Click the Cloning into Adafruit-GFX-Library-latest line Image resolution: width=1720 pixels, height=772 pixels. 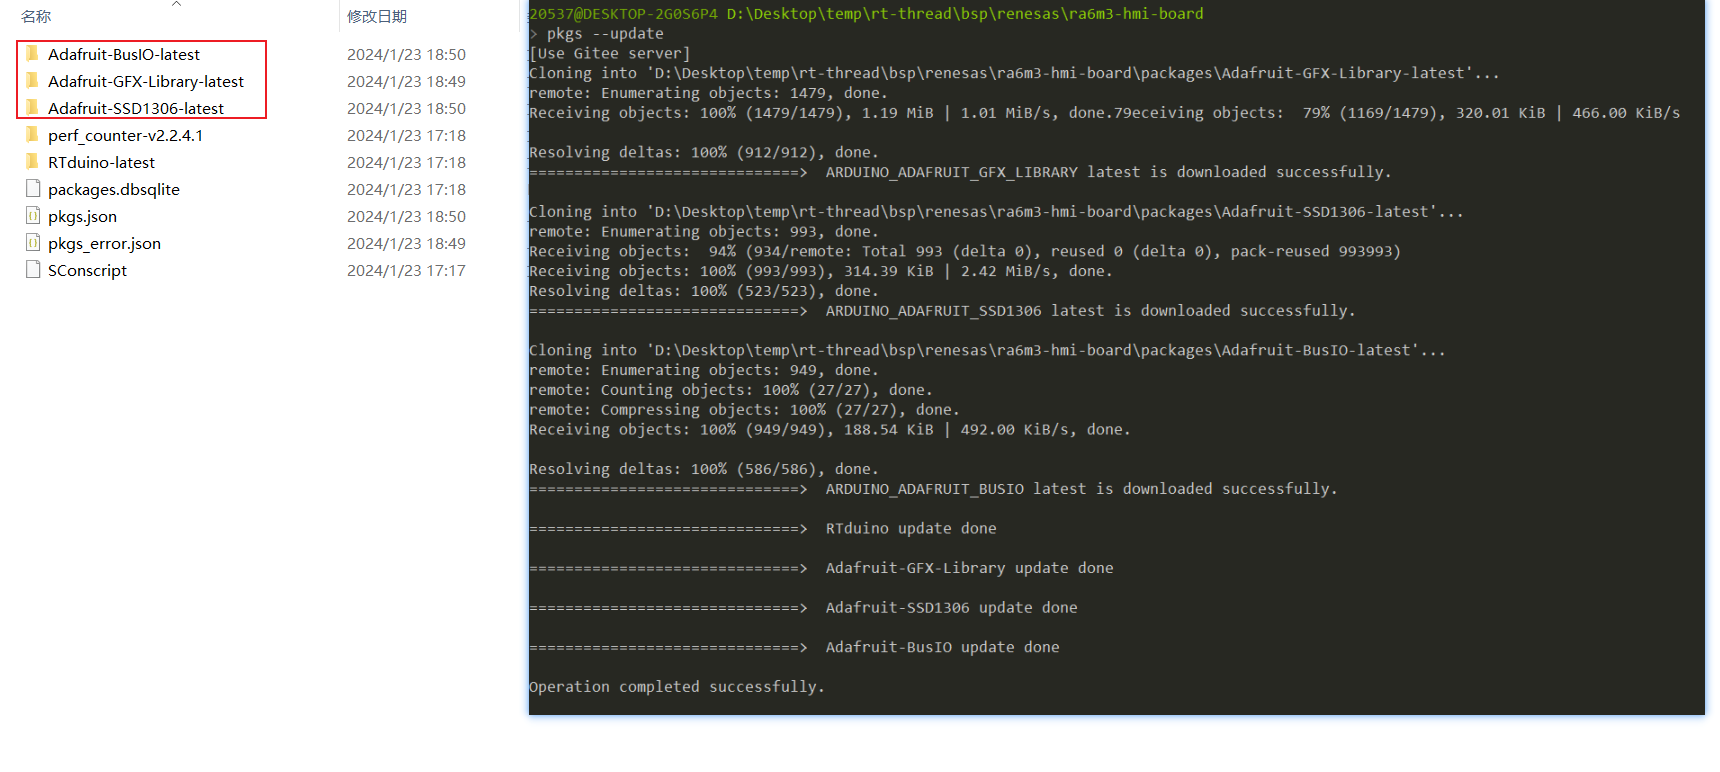click(1014, 73)
